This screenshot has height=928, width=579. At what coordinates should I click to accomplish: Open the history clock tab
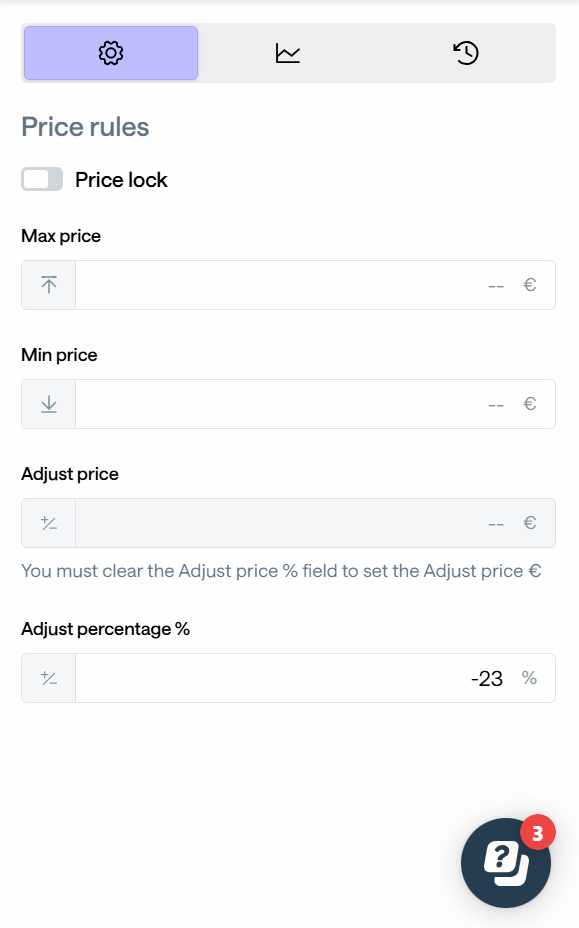point(466,53)
